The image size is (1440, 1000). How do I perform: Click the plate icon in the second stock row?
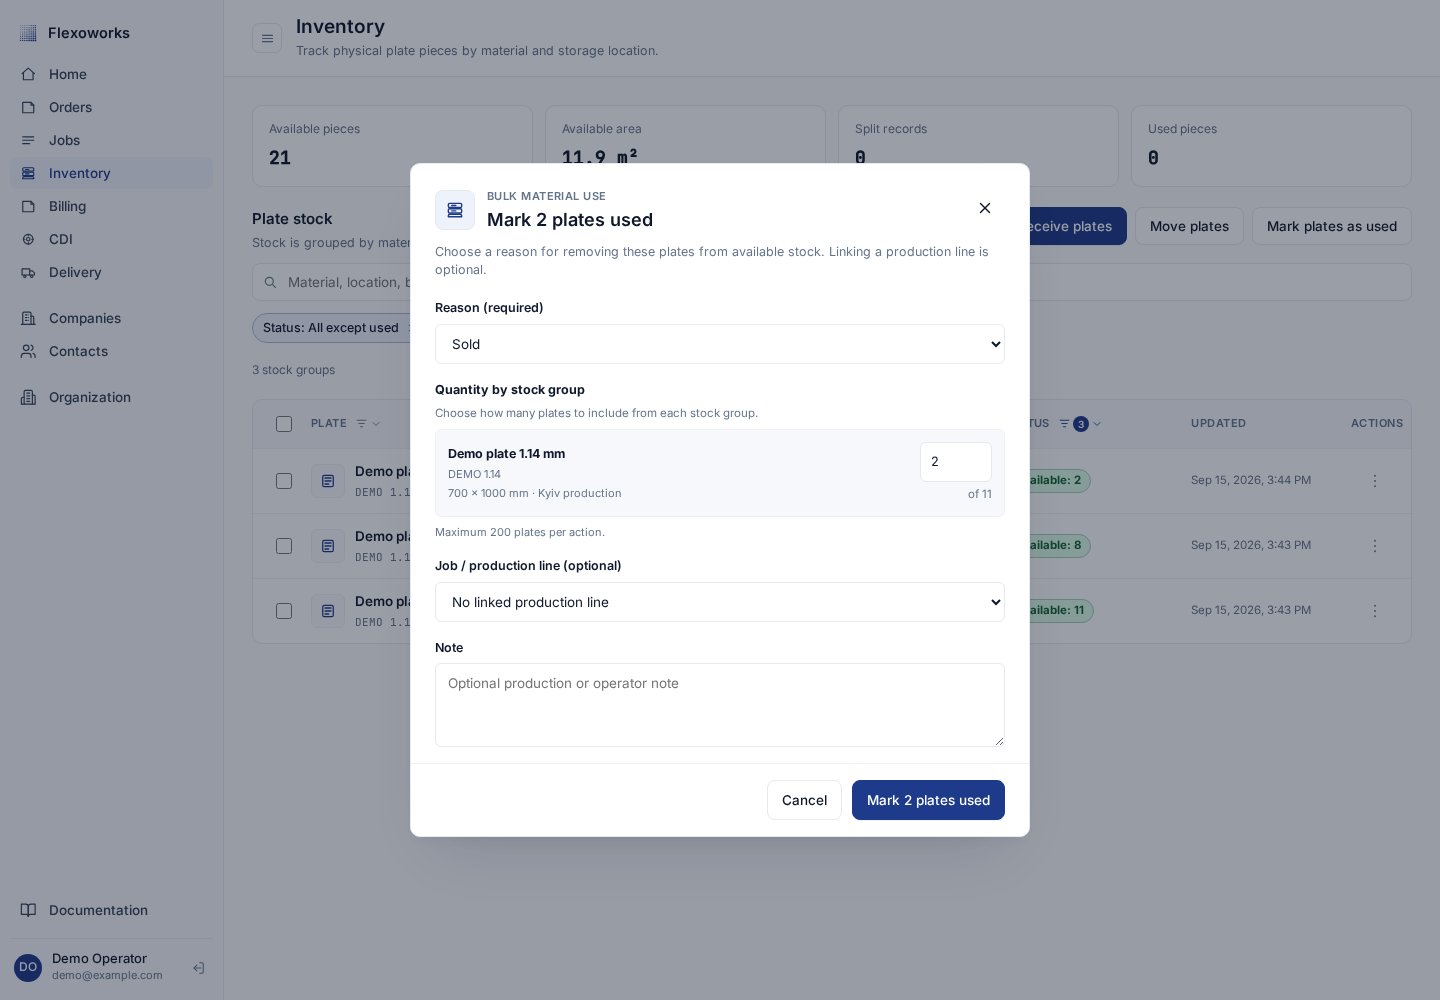328,546
